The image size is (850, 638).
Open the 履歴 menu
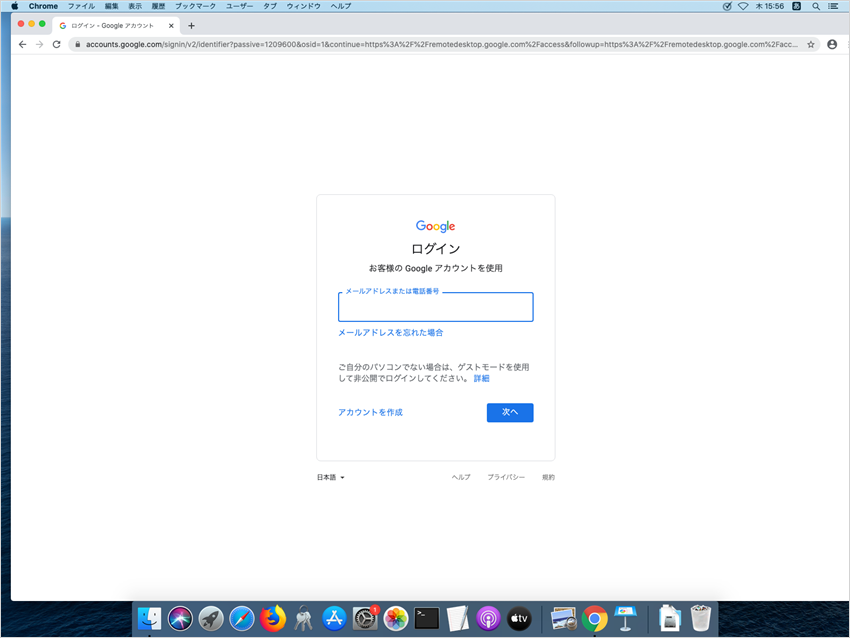[x=158, y=6]
